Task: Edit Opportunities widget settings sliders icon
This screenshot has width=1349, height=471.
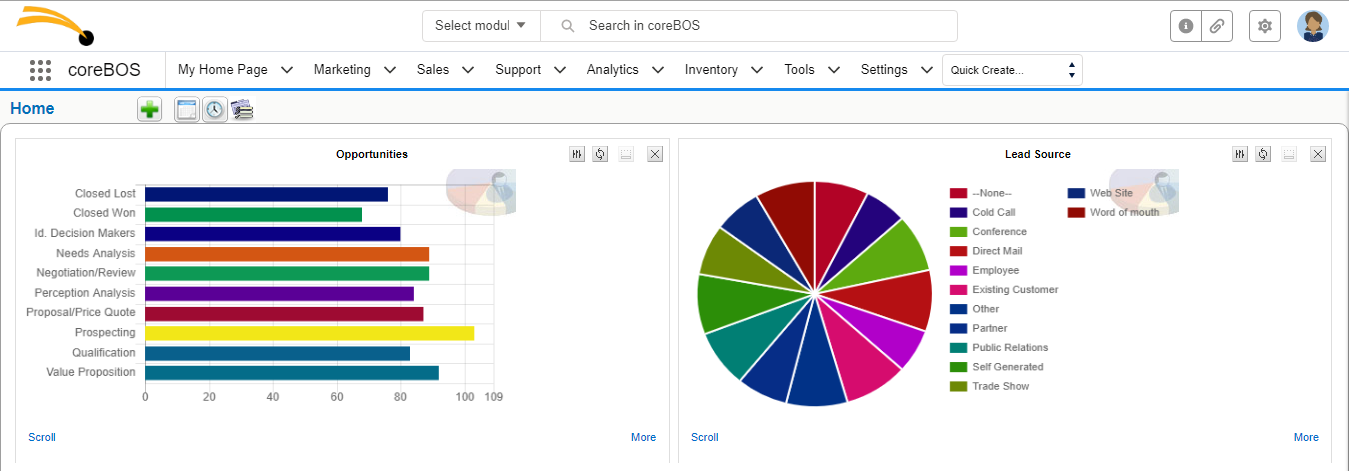Action: pyautogui.click(x=577, y=154)
